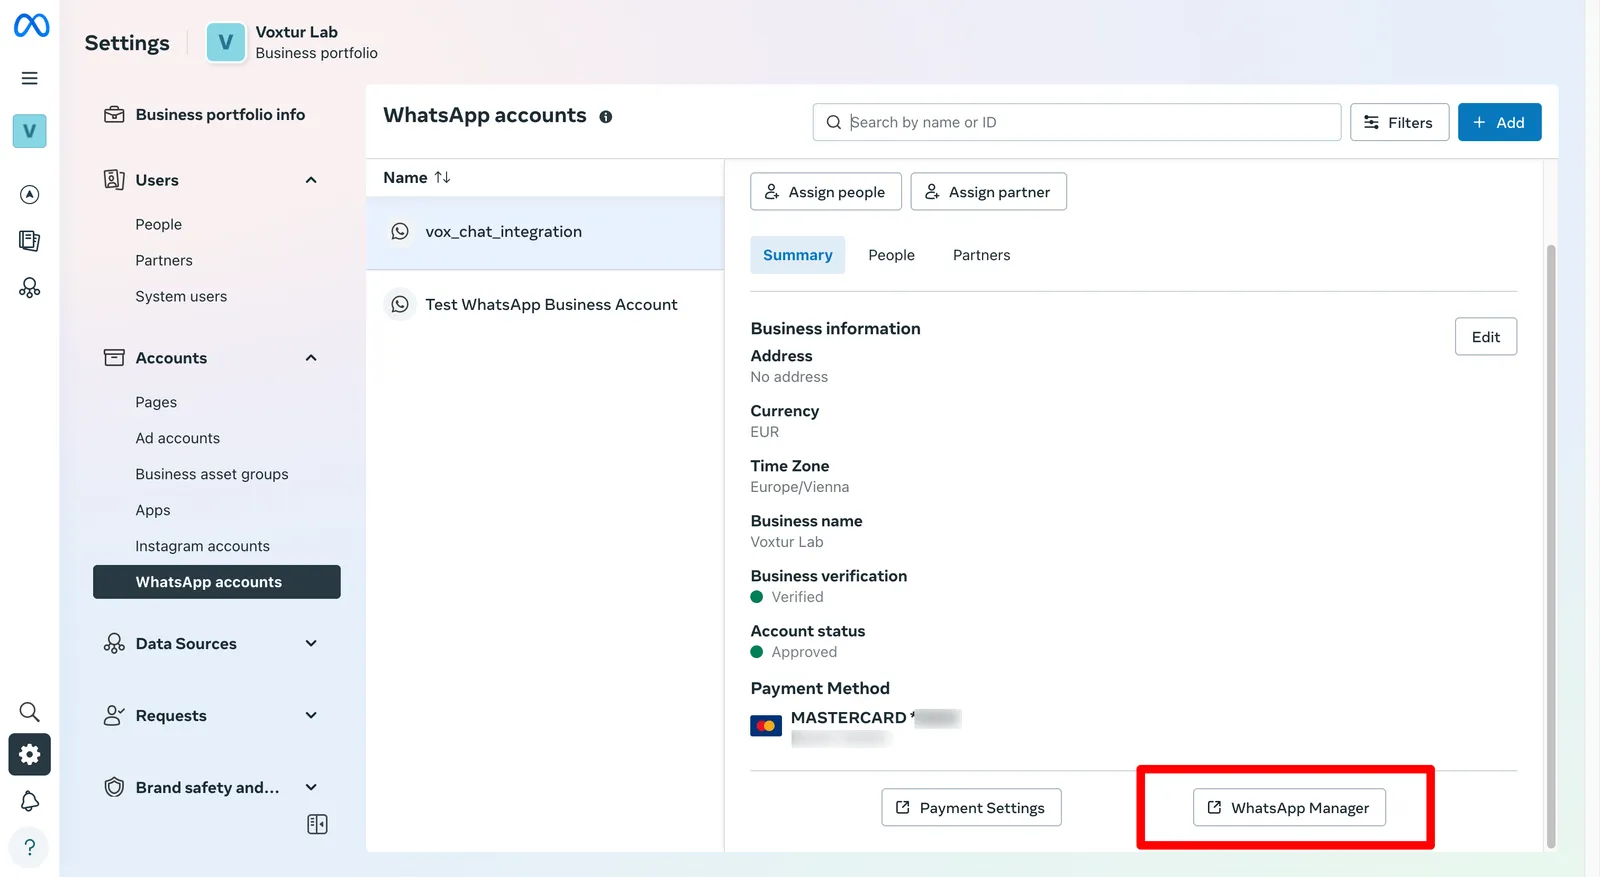Screen dimensions: 1600x877
Task: Click the Filters button
Action: point(1400,122)
